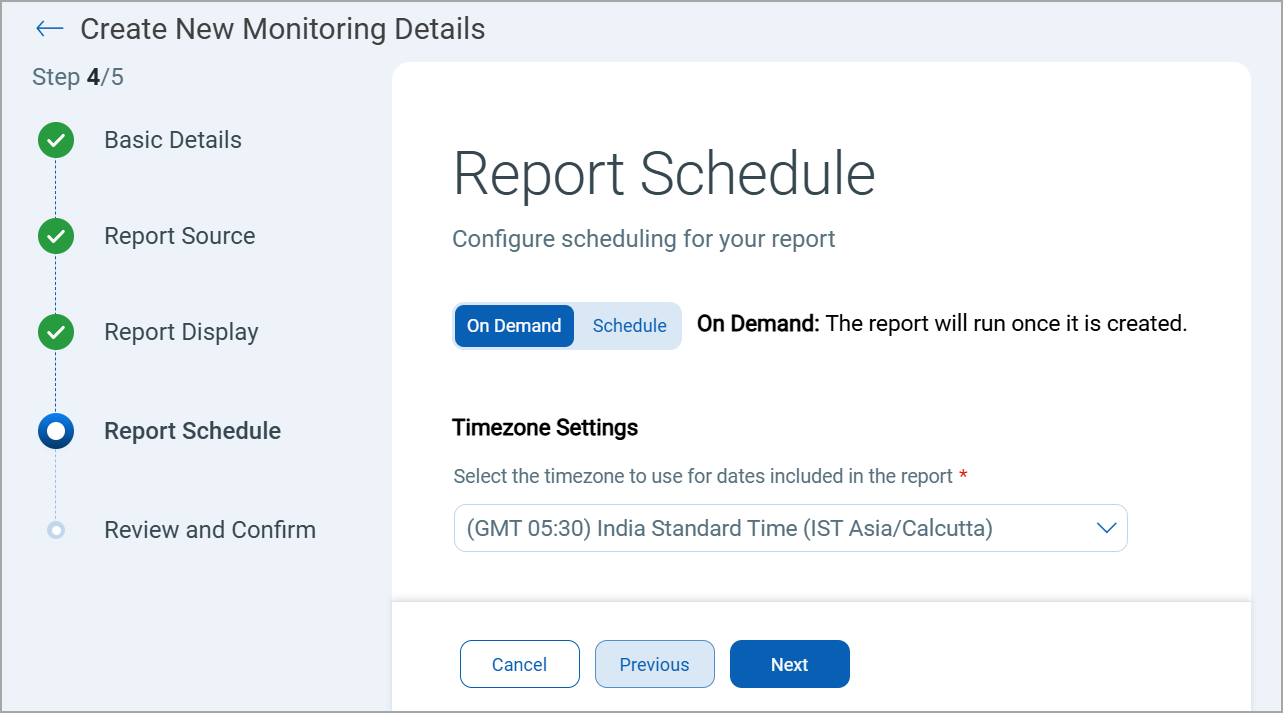Click the back arrow icon
The width and height of the screenshot is (1283, 713).
click(x=49, y=29)
